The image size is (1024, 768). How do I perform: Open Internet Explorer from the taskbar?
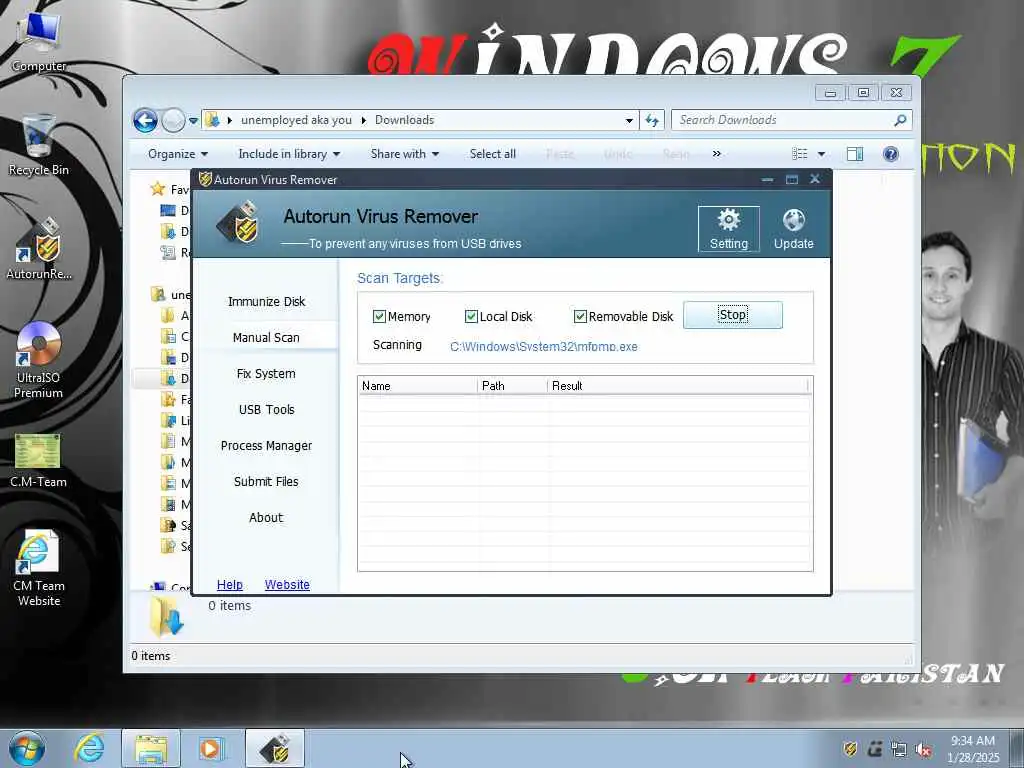89,748
